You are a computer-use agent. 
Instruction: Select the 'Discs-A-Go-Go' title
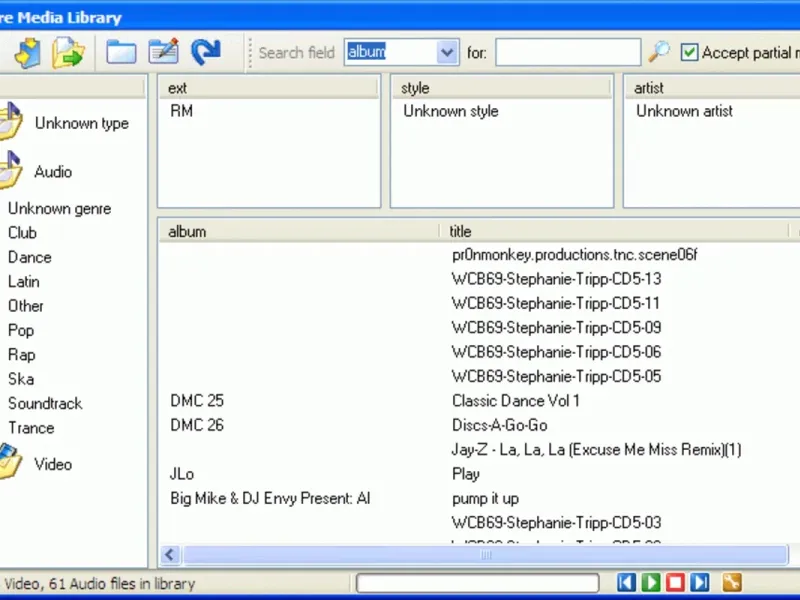coord(499,426)
